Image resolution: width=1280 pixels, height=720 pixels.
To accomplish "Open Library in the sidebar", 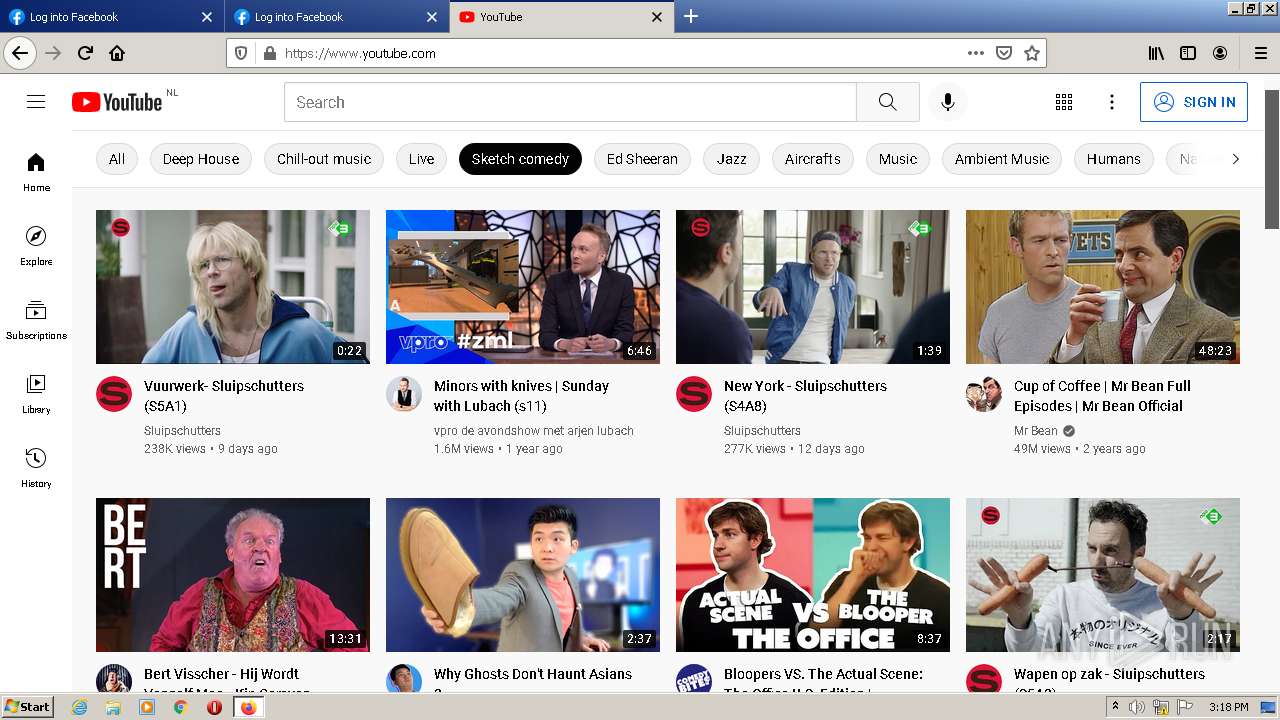I will coord(36,394).
